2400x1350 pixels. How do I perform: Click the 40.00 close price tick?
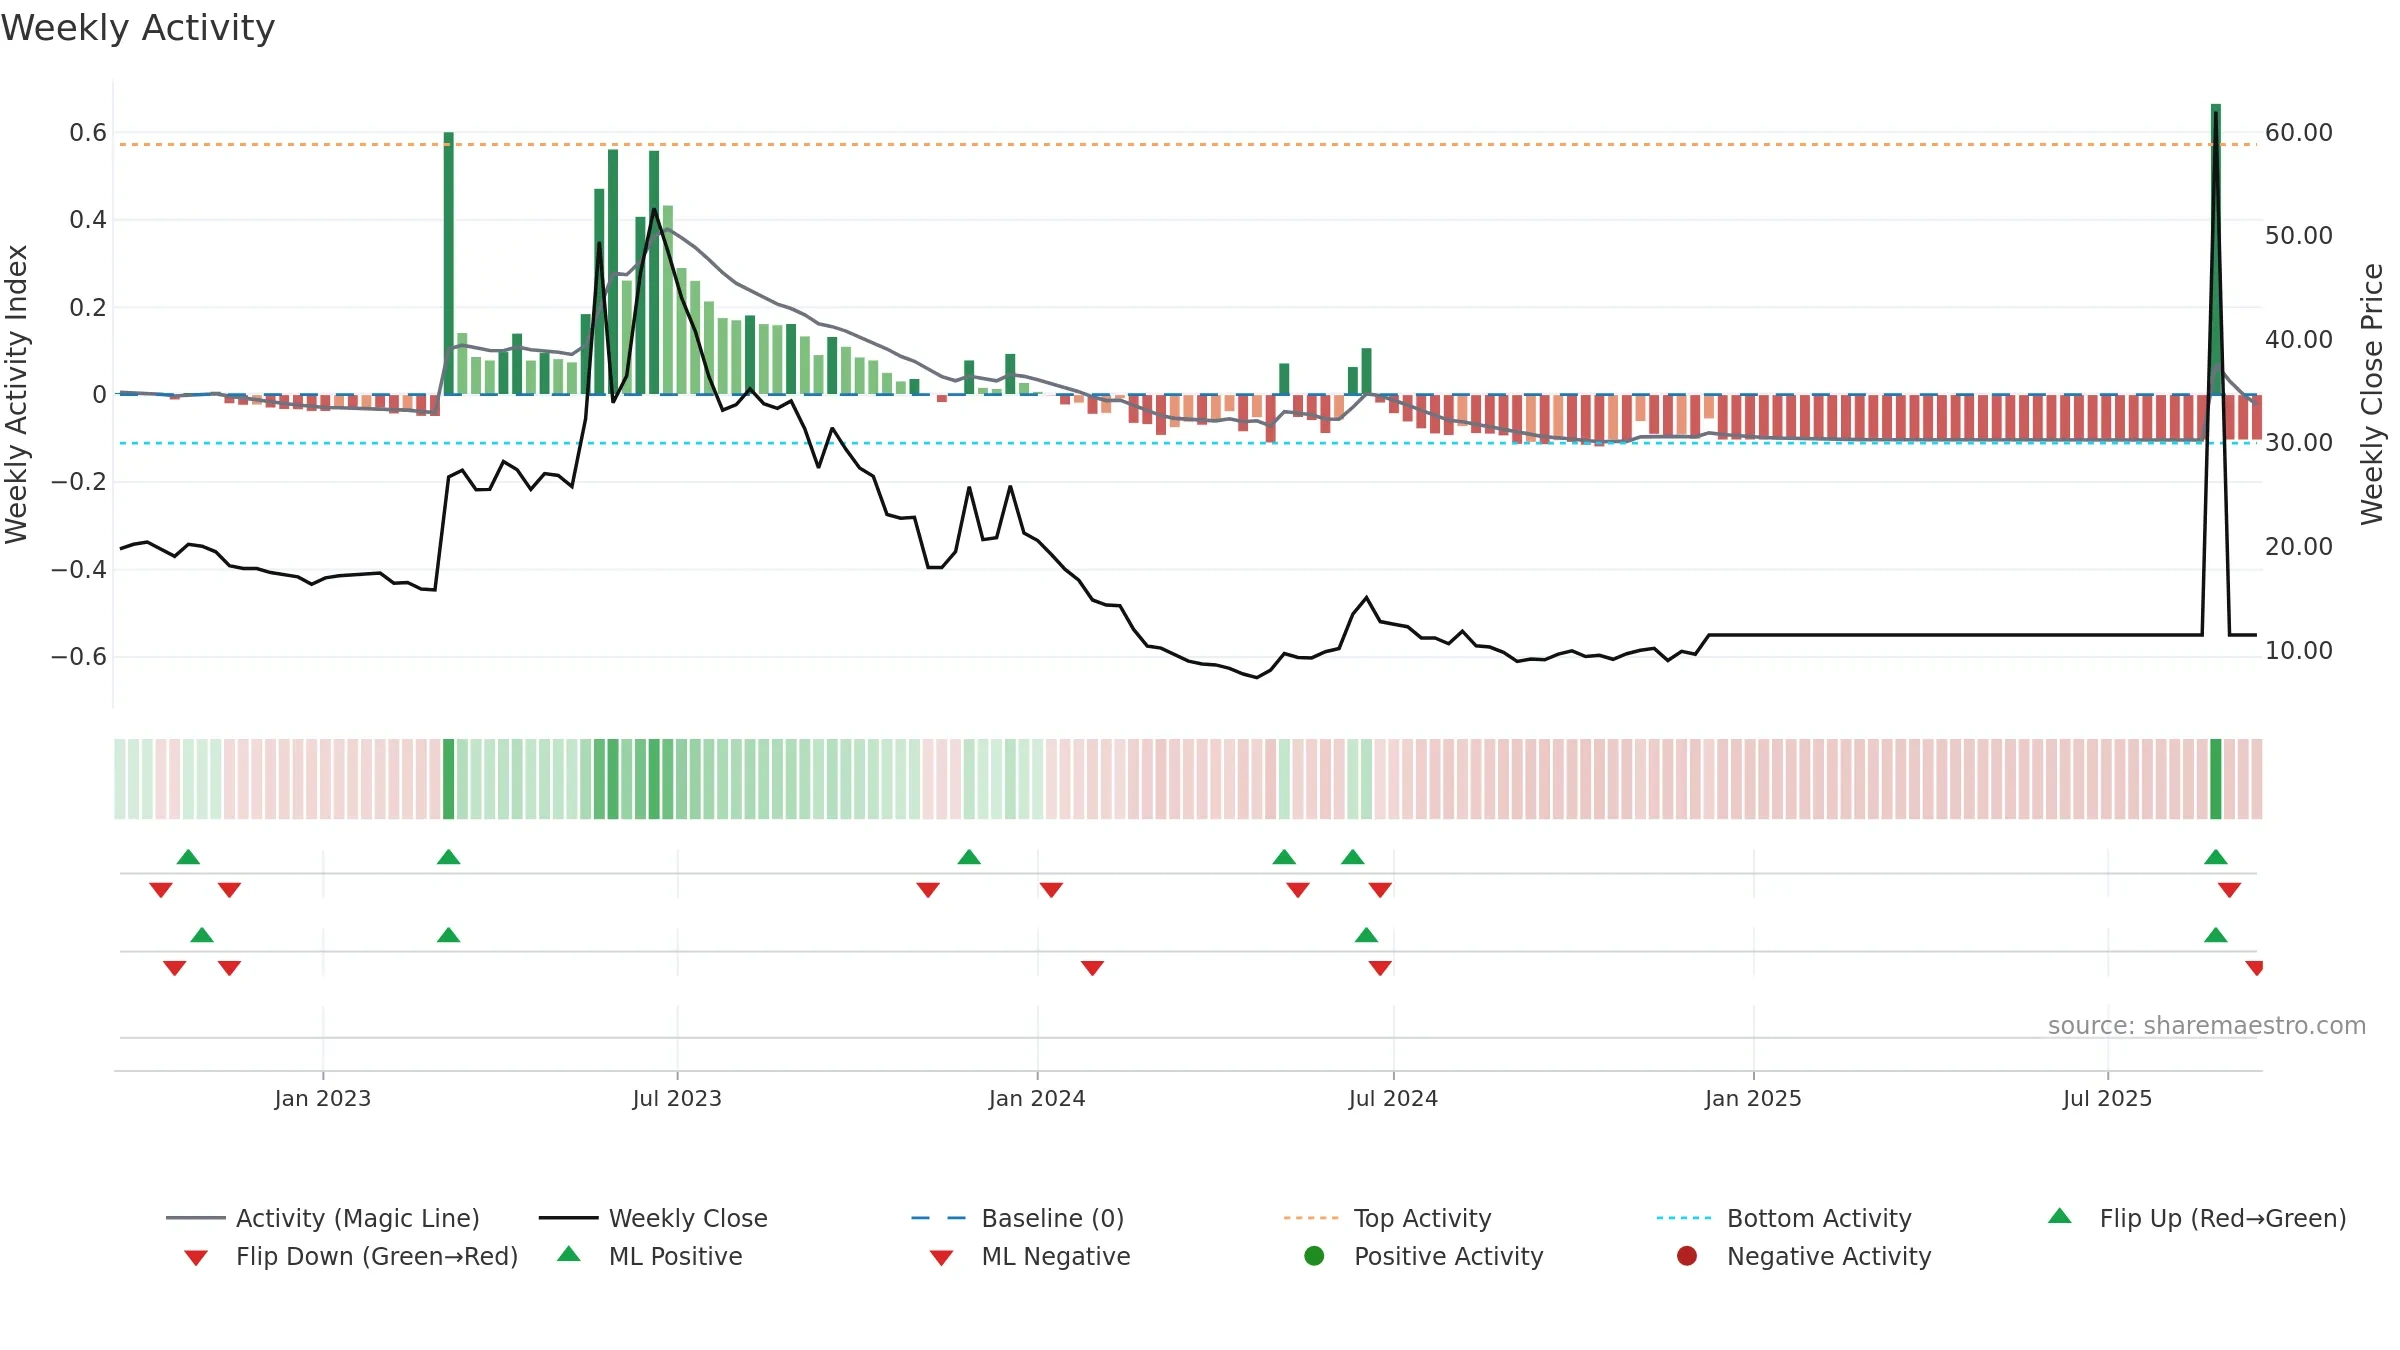(2299, 339)
